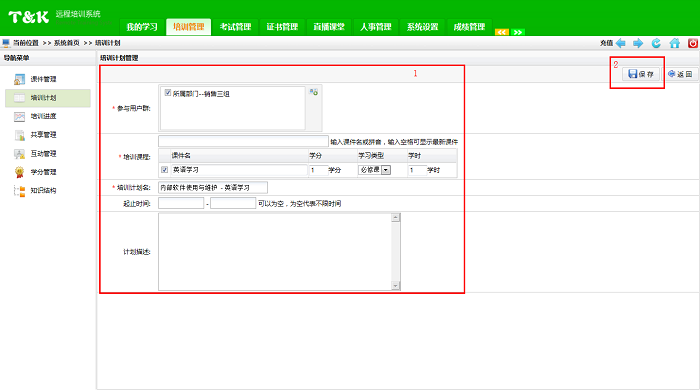Uncheck 所属部门--销售三组 checkbox
Image resolution: width=700 pixels, height=391 pixels.
pyautogui.click(x=168, y=93)
